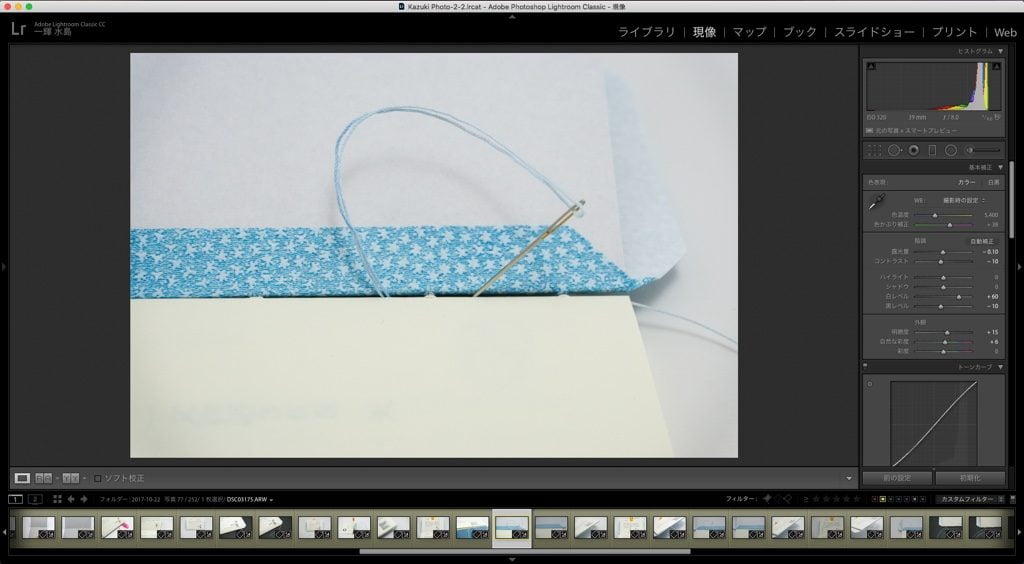Filter by red color label

pos(875,499)
